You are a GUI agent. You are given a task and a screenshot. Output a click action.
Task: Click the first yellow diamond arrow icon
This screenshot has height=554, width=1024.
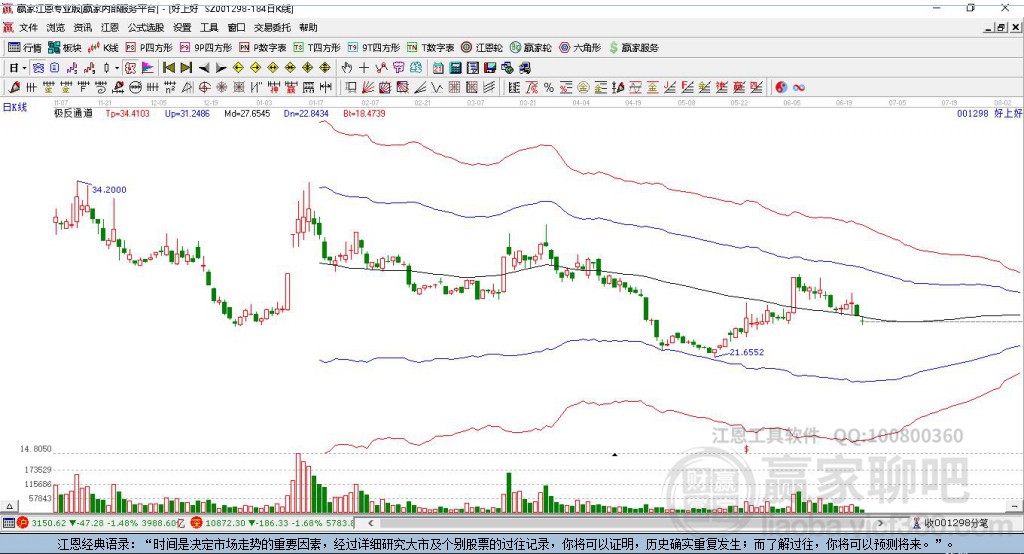(x=238, y=68)
